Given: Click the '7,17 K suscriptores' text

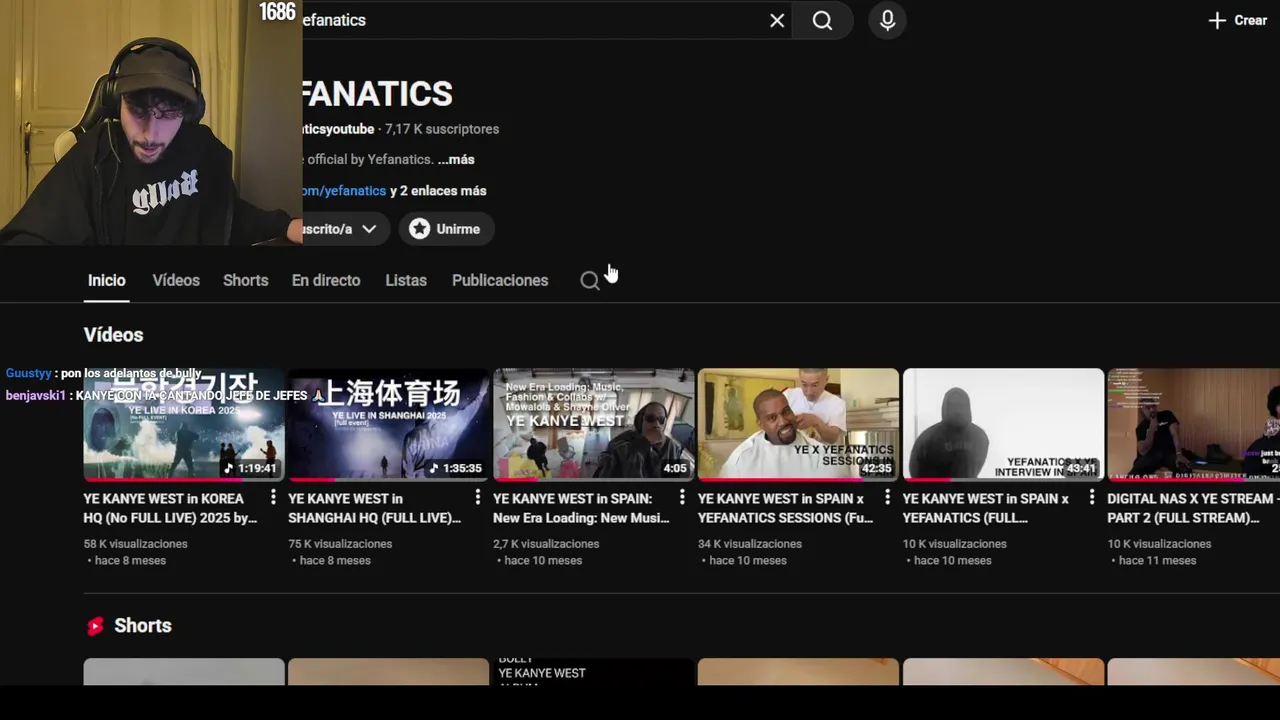Looking at the screenshot, I should [442, 129].
